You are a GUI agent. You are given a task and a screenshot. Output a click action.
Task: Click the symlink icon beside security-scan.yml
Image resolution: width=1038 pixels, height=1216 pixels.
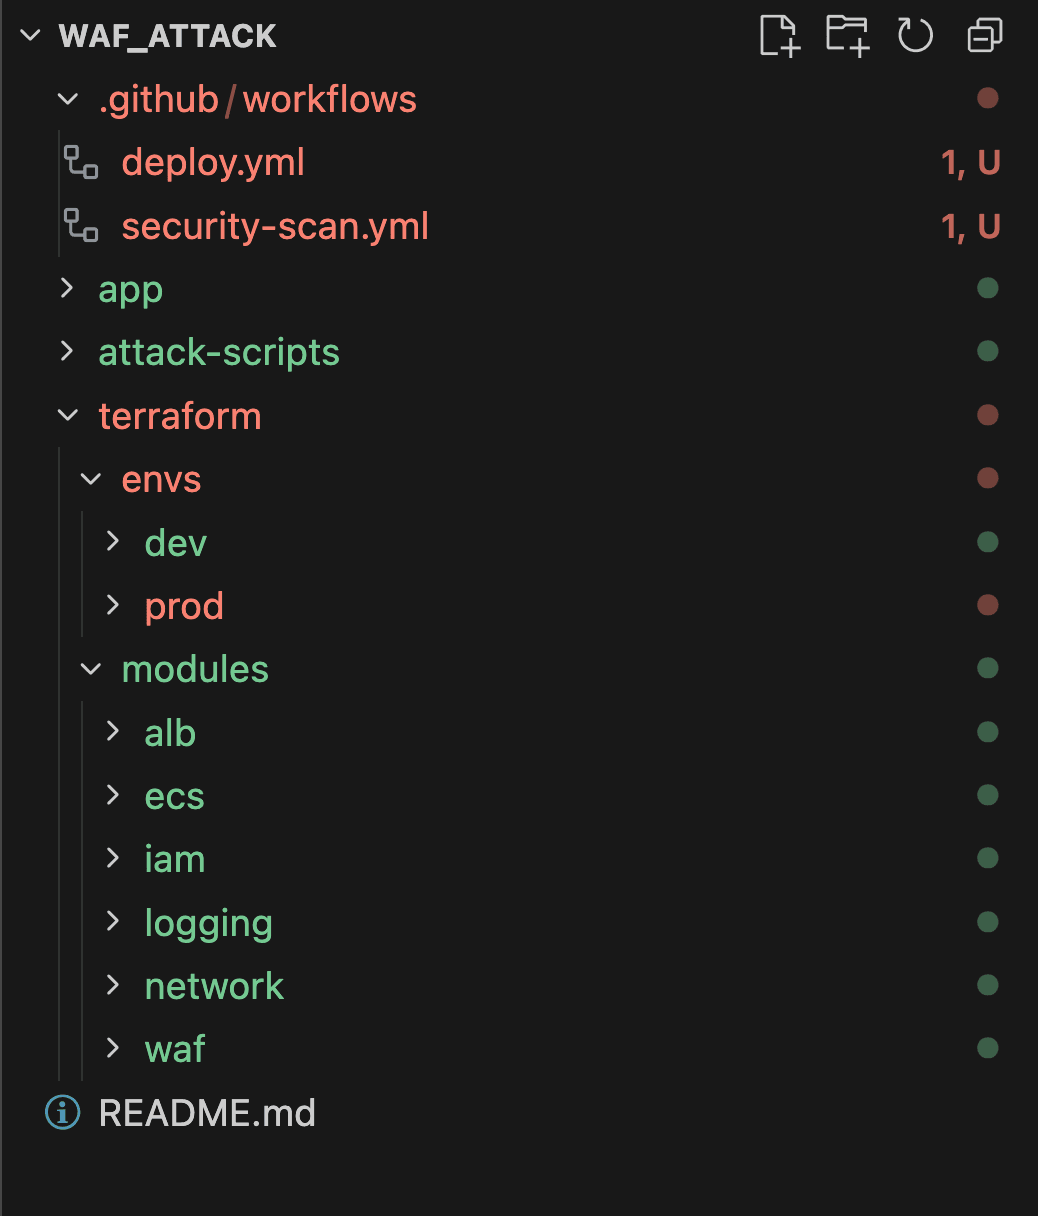click(82, 226)
